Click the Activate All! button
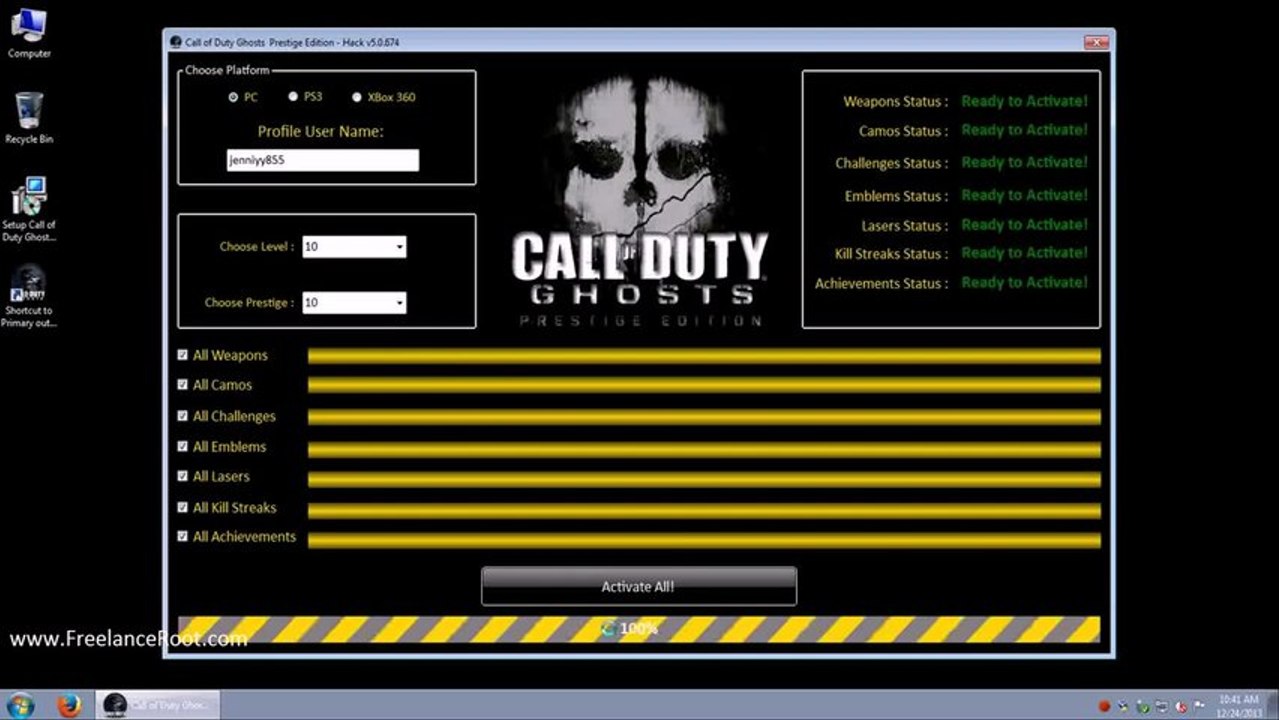This screenshot has height=720, width=1279. point(638,587)
